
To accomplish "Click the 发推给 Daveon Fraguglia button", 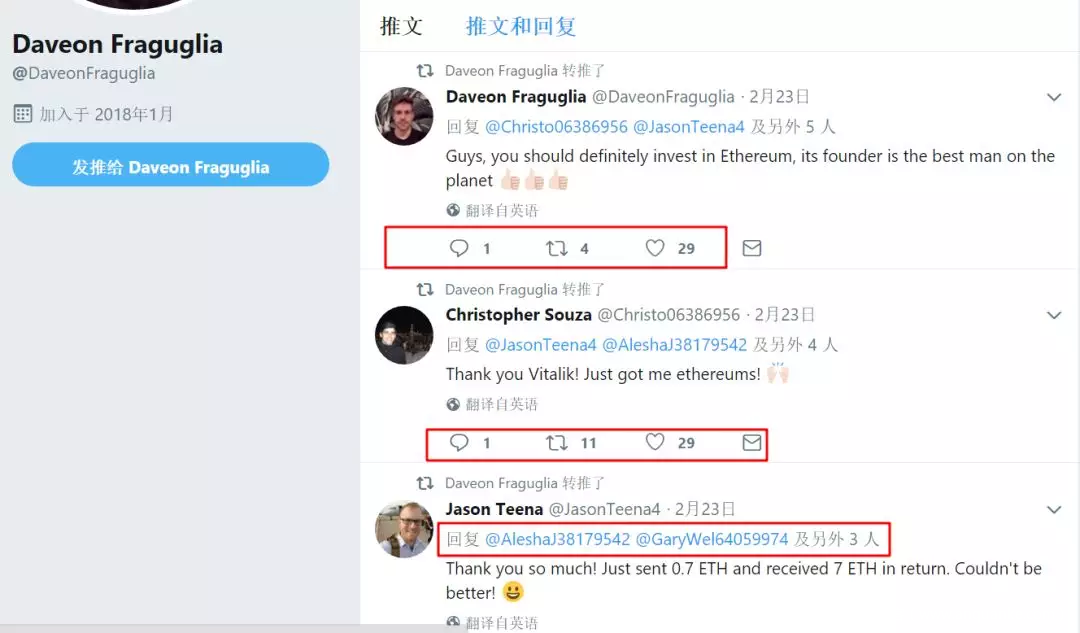I will click(x=170, y=165).
